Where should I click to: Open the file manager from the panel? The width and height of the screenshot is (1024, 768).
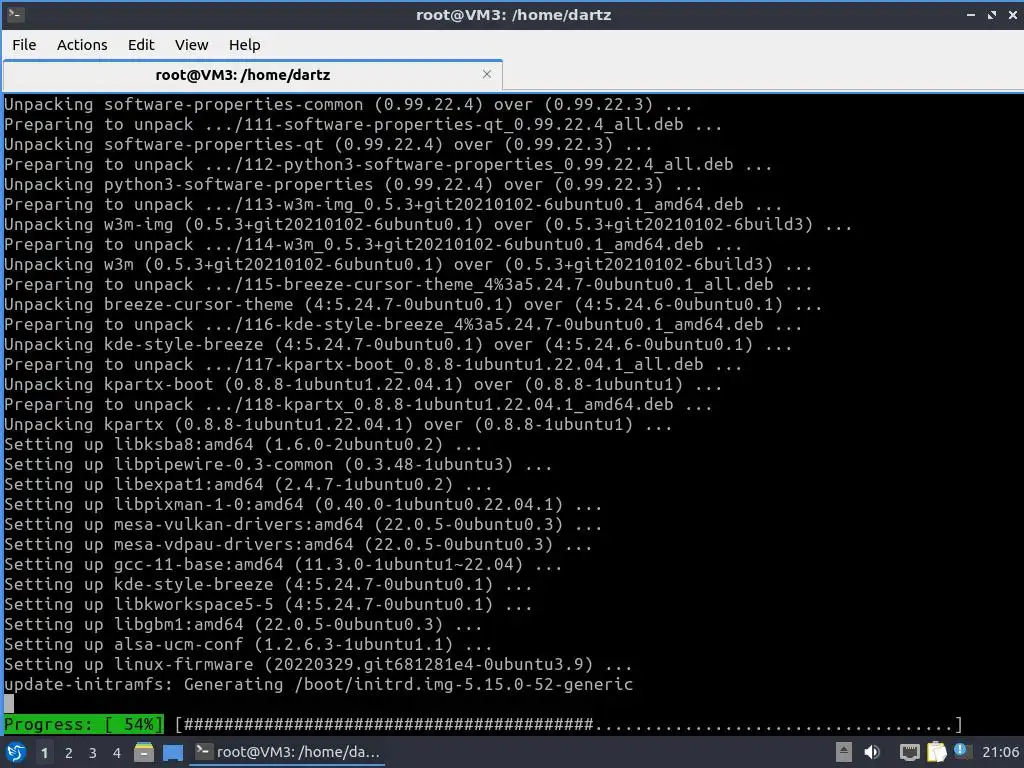144,752
